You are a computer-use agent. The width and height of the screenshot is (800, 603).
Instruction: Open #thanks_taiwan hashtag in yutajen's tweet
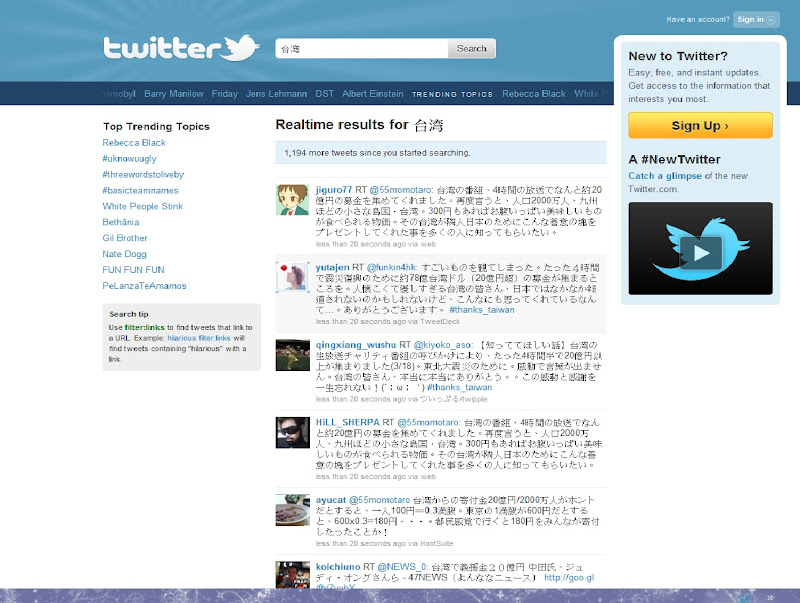482,310
